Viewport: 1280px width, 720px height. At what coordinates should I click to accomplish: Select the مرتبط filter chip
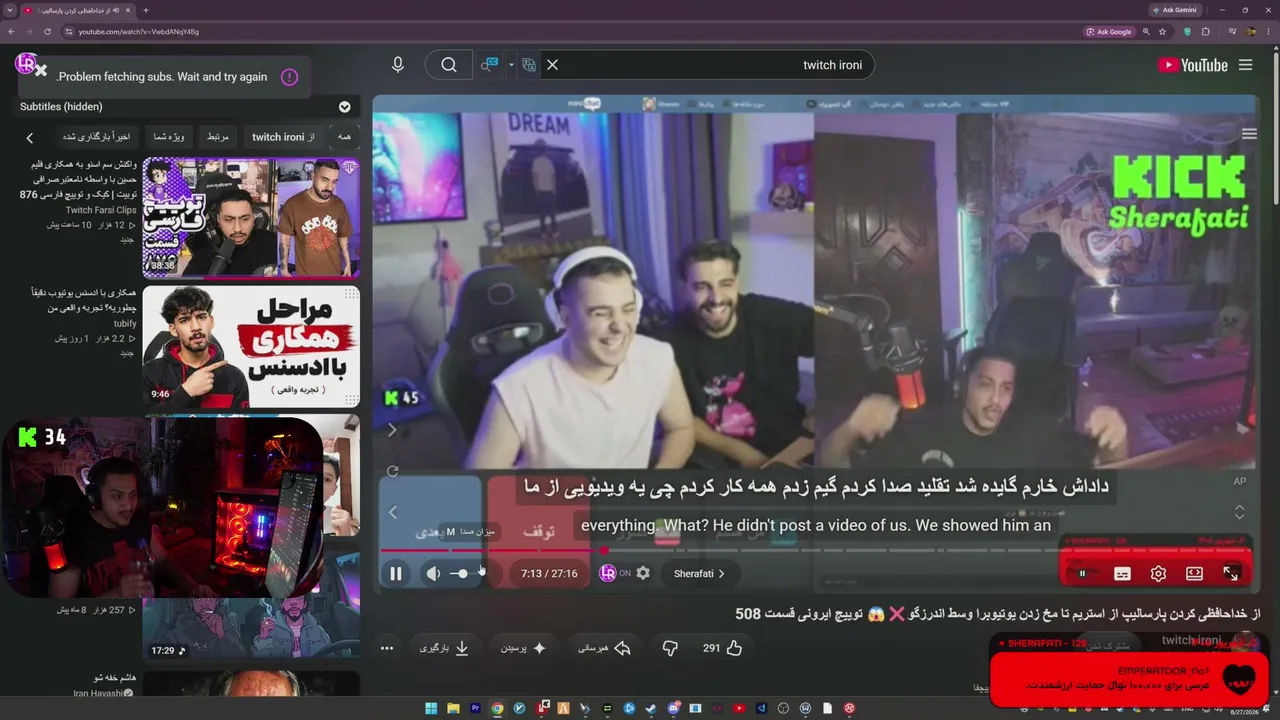[218, 137]
